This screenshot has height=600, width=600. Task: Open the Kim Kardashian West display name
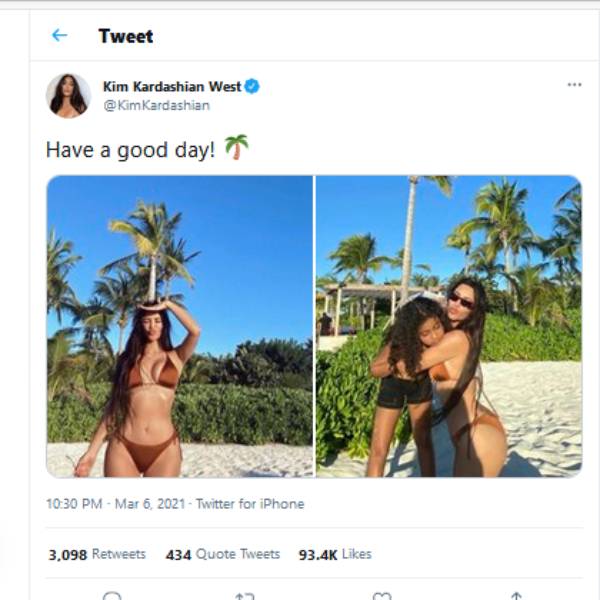[x=172, y=86]
